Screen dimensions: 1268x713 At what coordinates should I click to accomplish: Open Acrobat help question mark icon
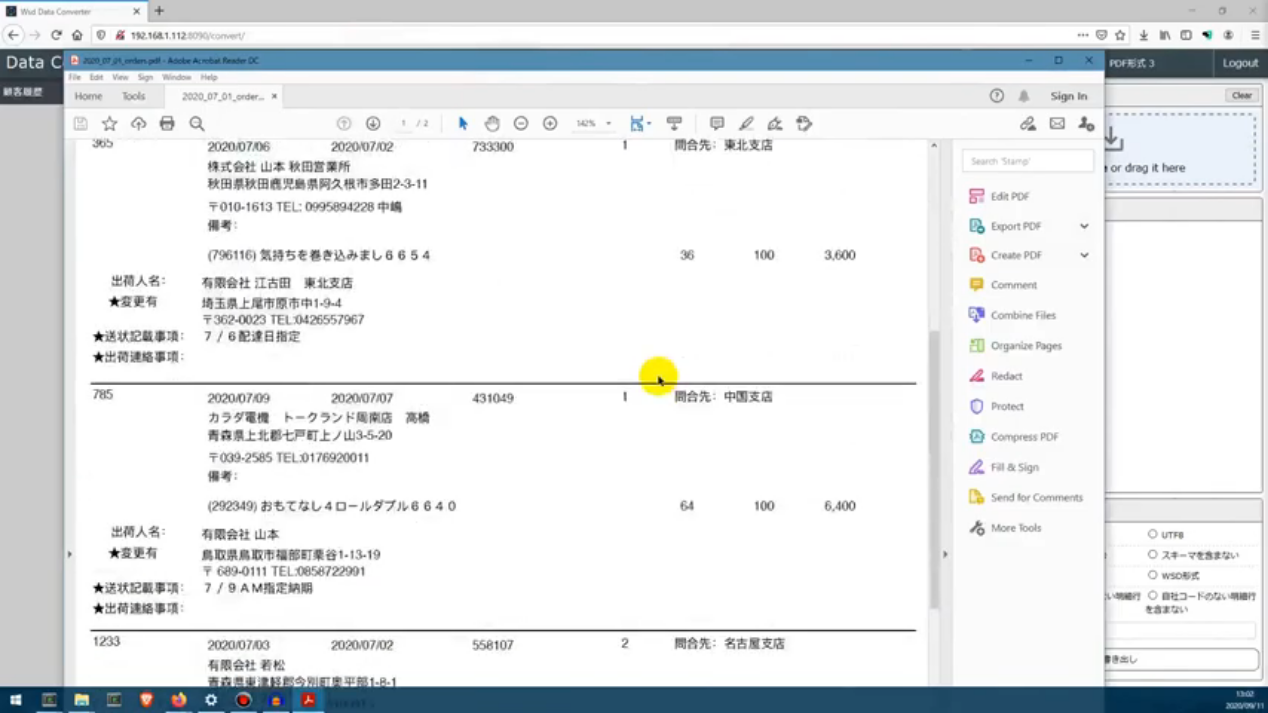pos(997,96)
